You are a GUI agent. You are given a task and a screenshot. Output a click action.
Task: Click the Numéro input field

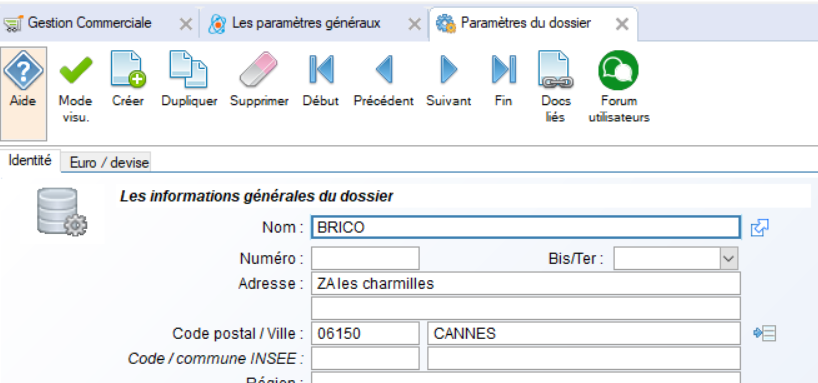pyautogui.click(x=365, y=258)
